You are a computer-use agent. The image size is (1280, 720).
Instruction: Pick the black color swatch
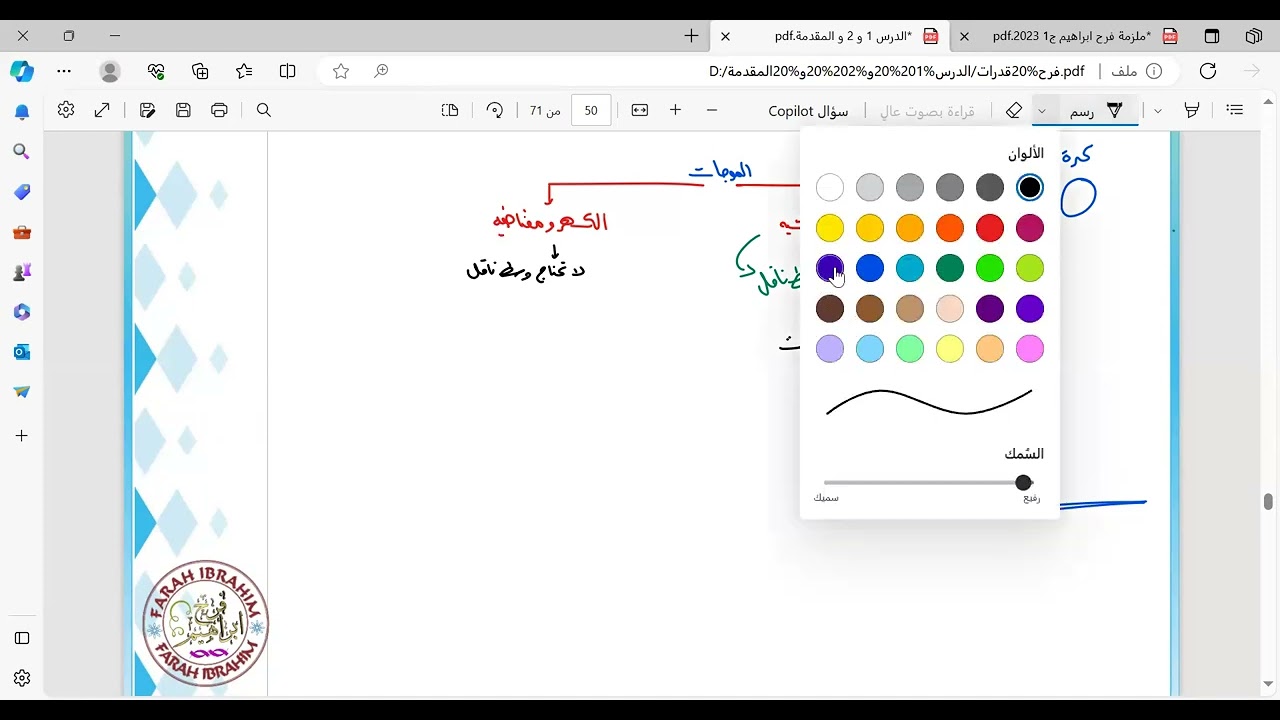(1030, 187)
